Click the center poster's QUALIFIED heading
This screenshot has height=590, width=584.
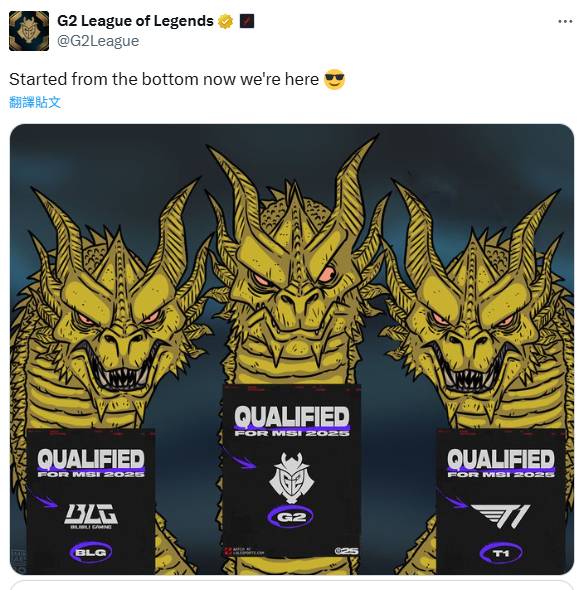(x=292, y=417)
